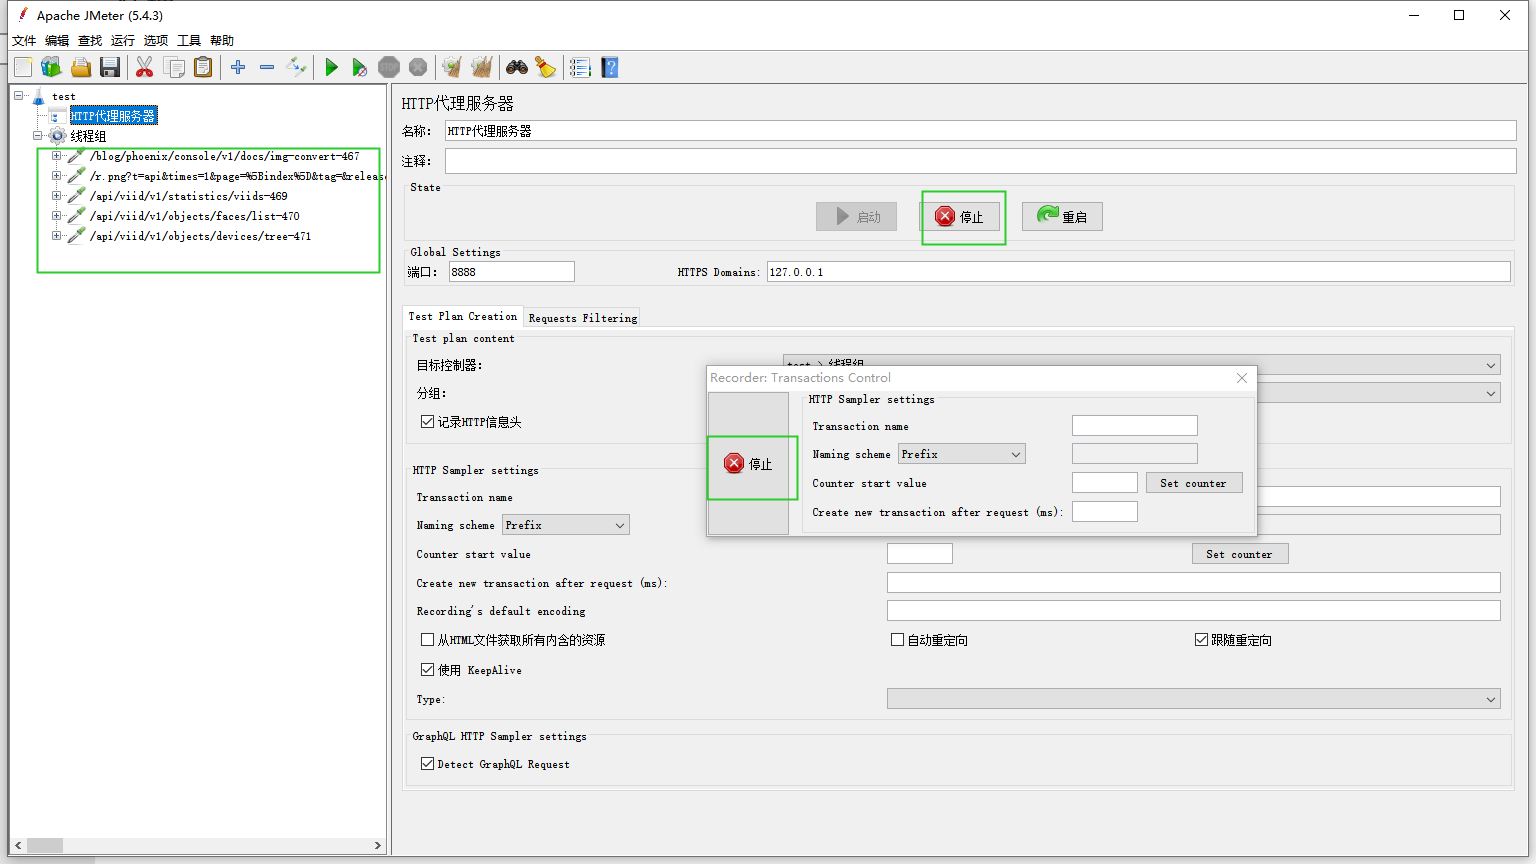Cut selection with scissors icon
This screenshot has height=864, width=1536.
tap(144, 67)
